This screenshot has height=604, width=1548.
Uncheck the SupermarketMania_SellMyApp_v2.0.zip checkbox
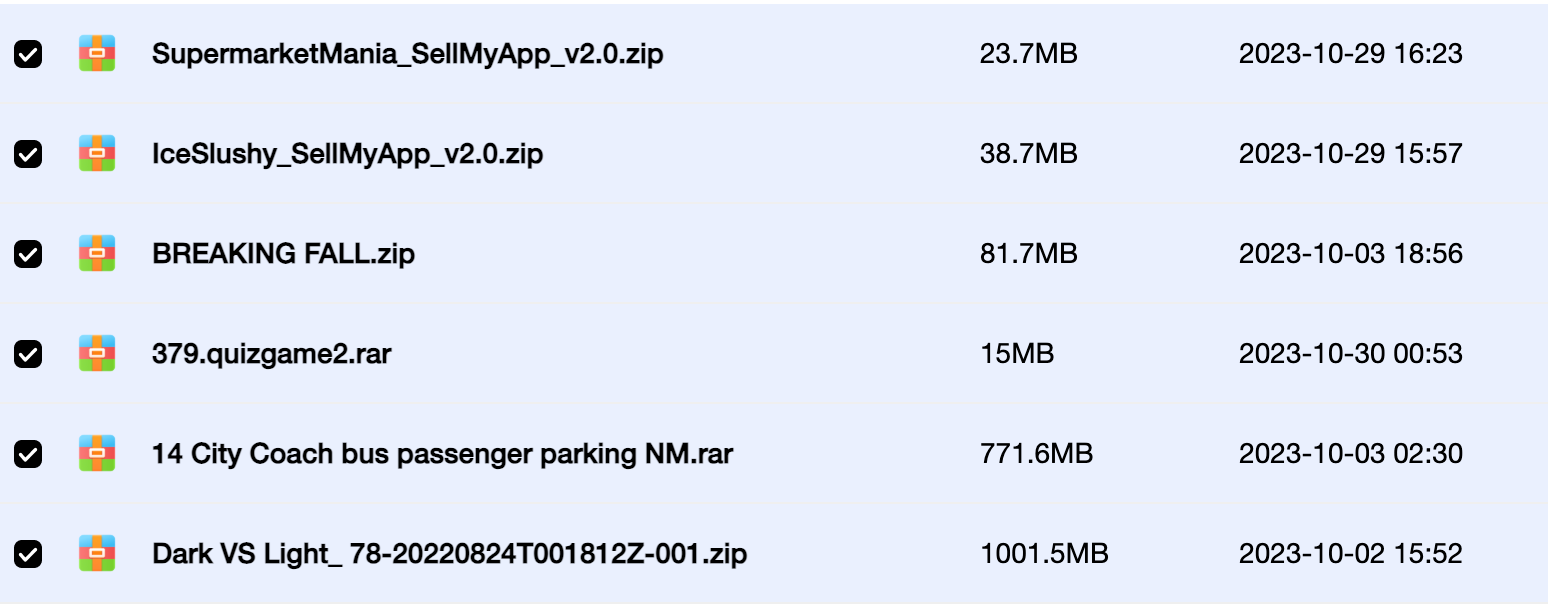click(x=28, y=54)
